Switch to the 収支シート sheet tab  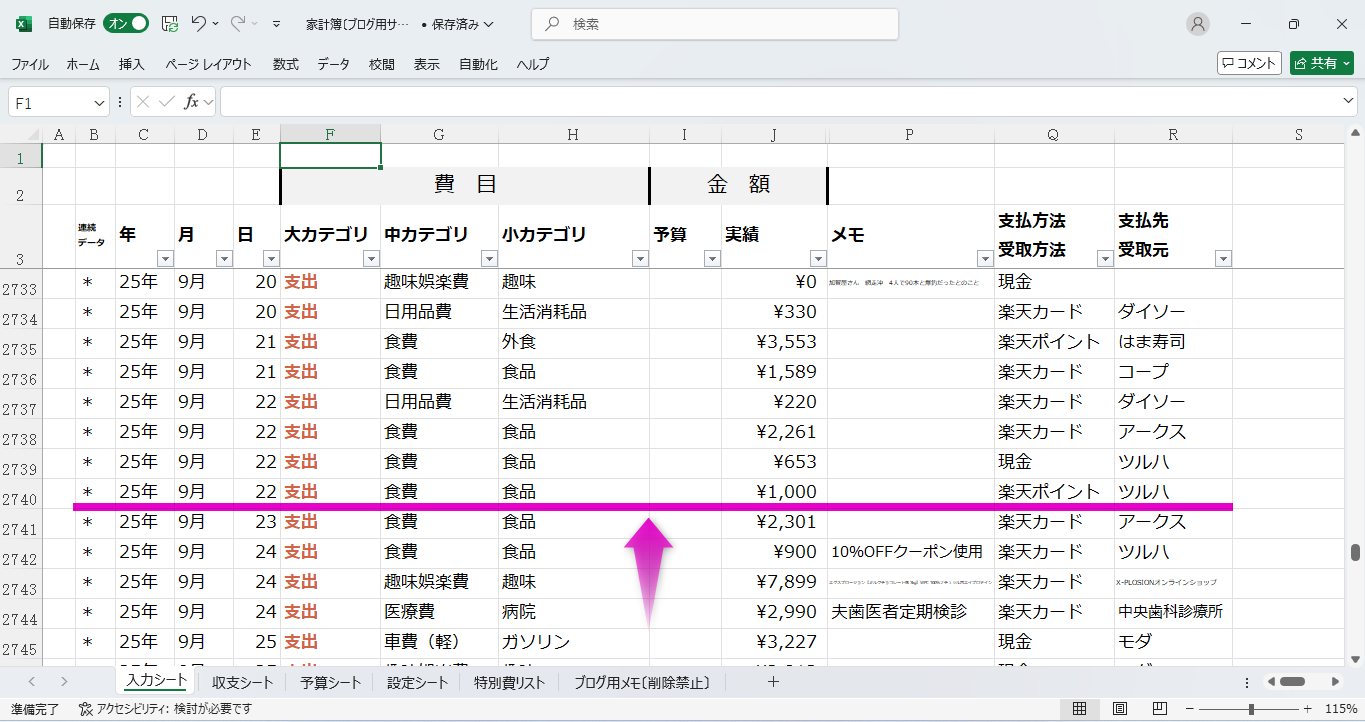coord(242,683)
